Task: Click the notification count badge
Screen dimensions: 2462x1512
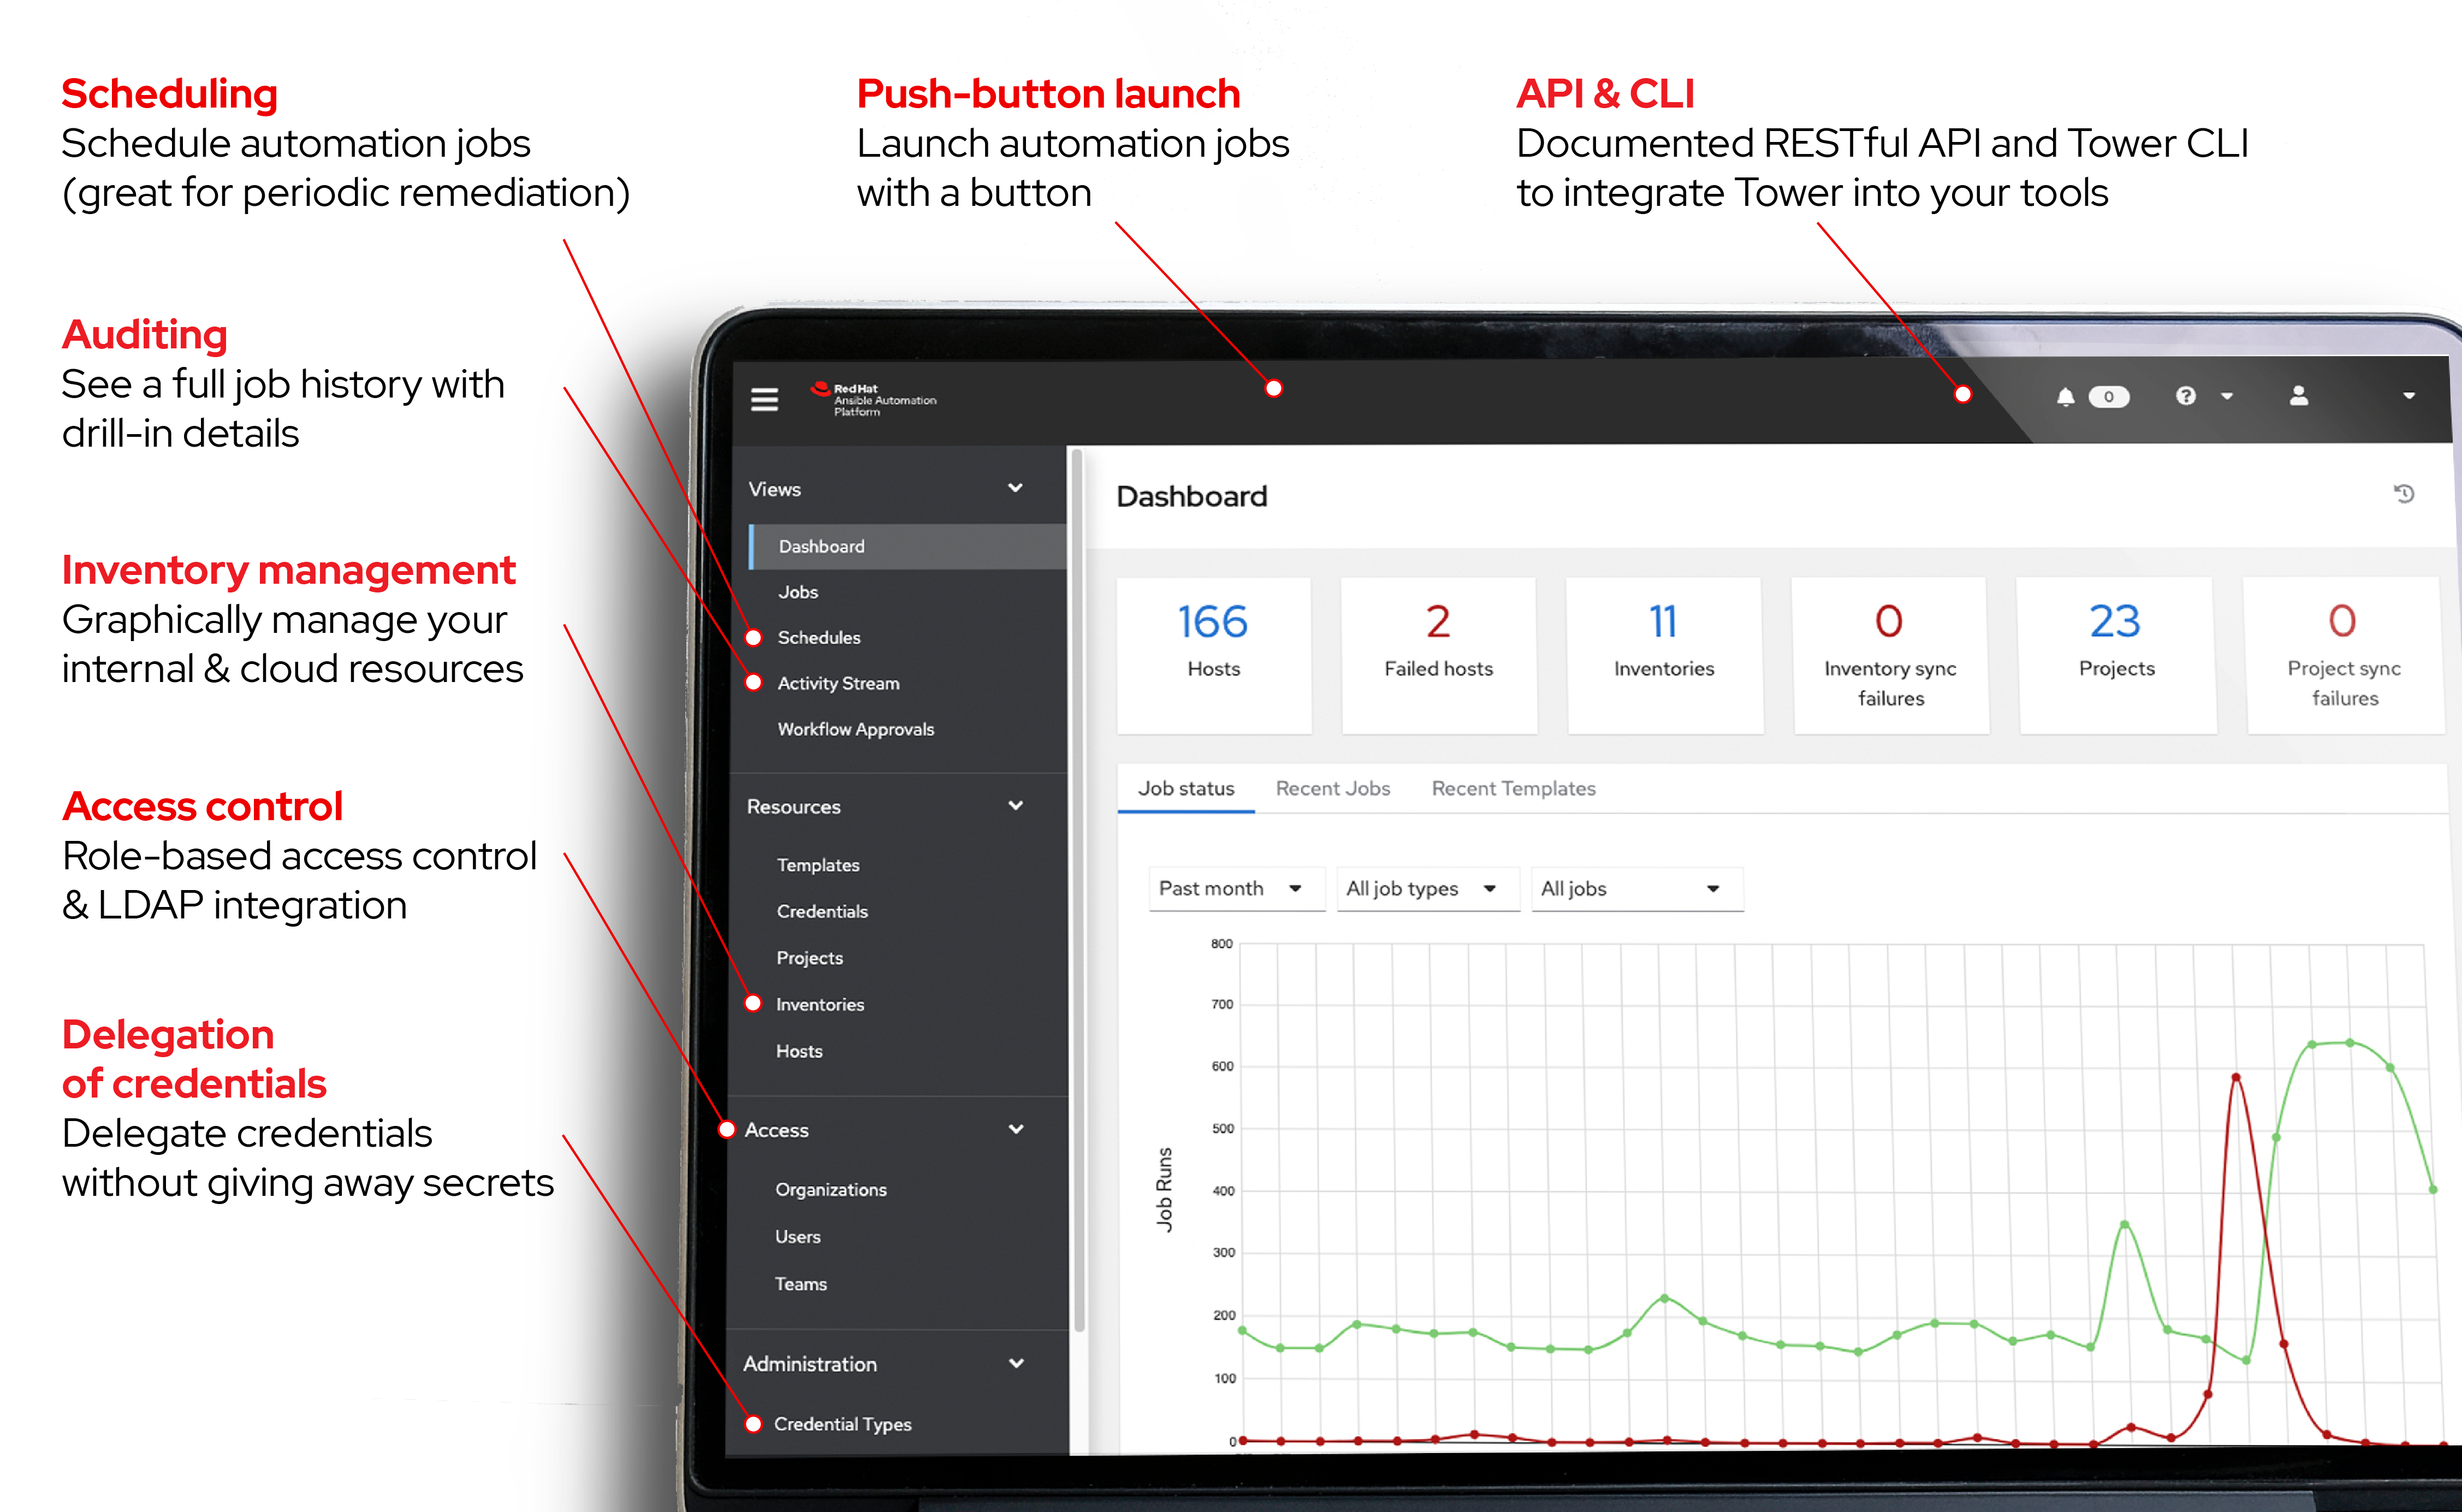Action: tap(2109, 397)
